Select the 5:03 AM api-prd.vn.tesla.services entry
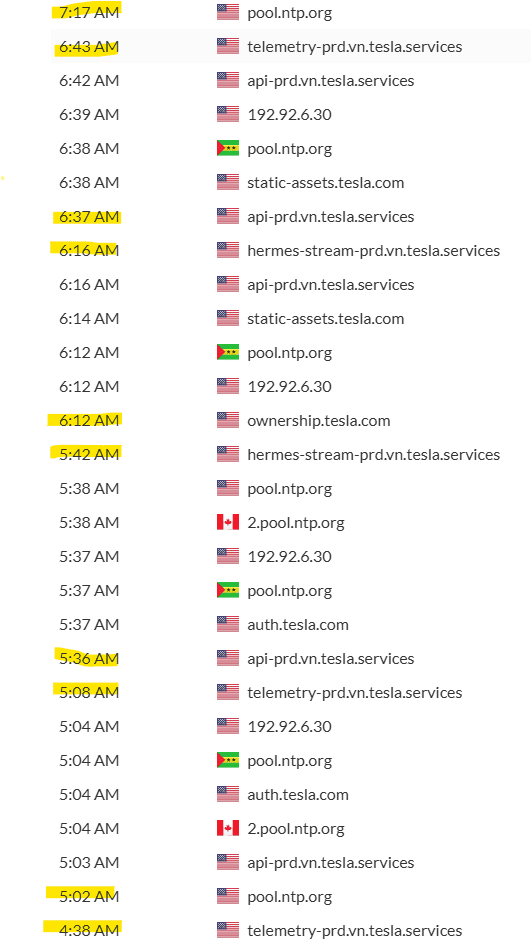 pos(330,862)
